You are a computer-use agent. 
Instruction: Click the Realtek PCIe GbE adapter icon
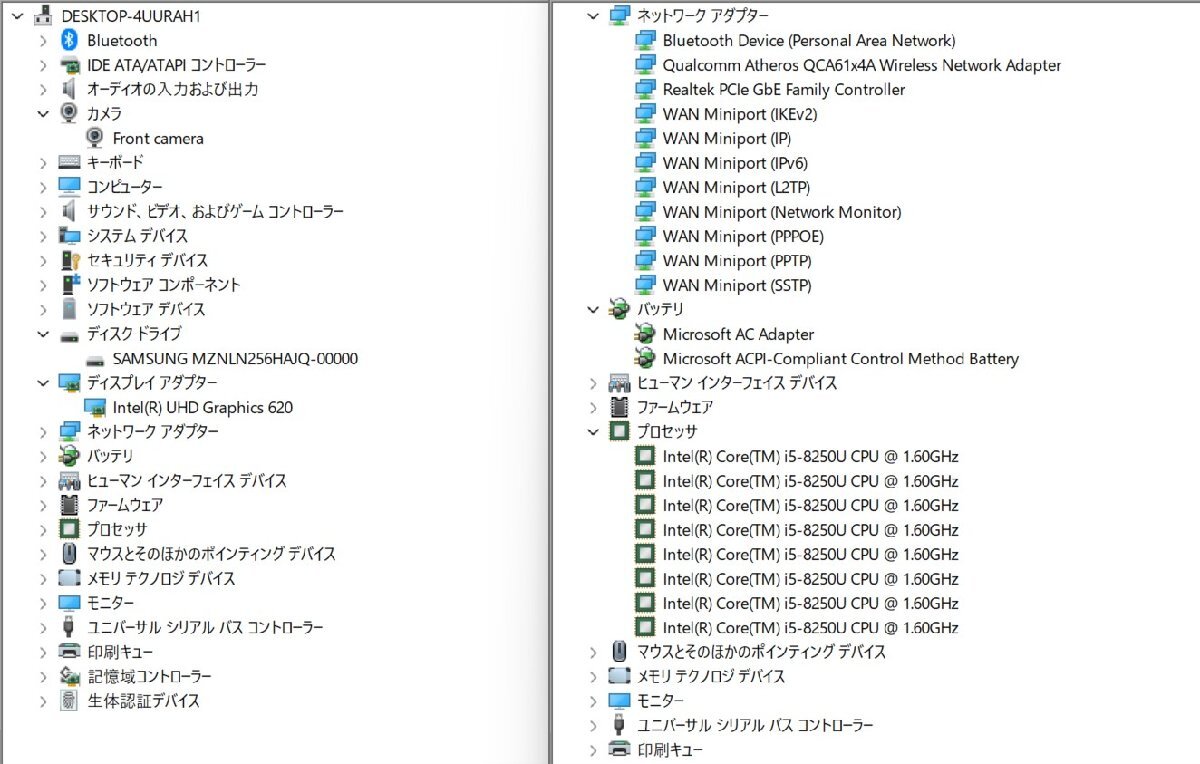tap(645, 89)
